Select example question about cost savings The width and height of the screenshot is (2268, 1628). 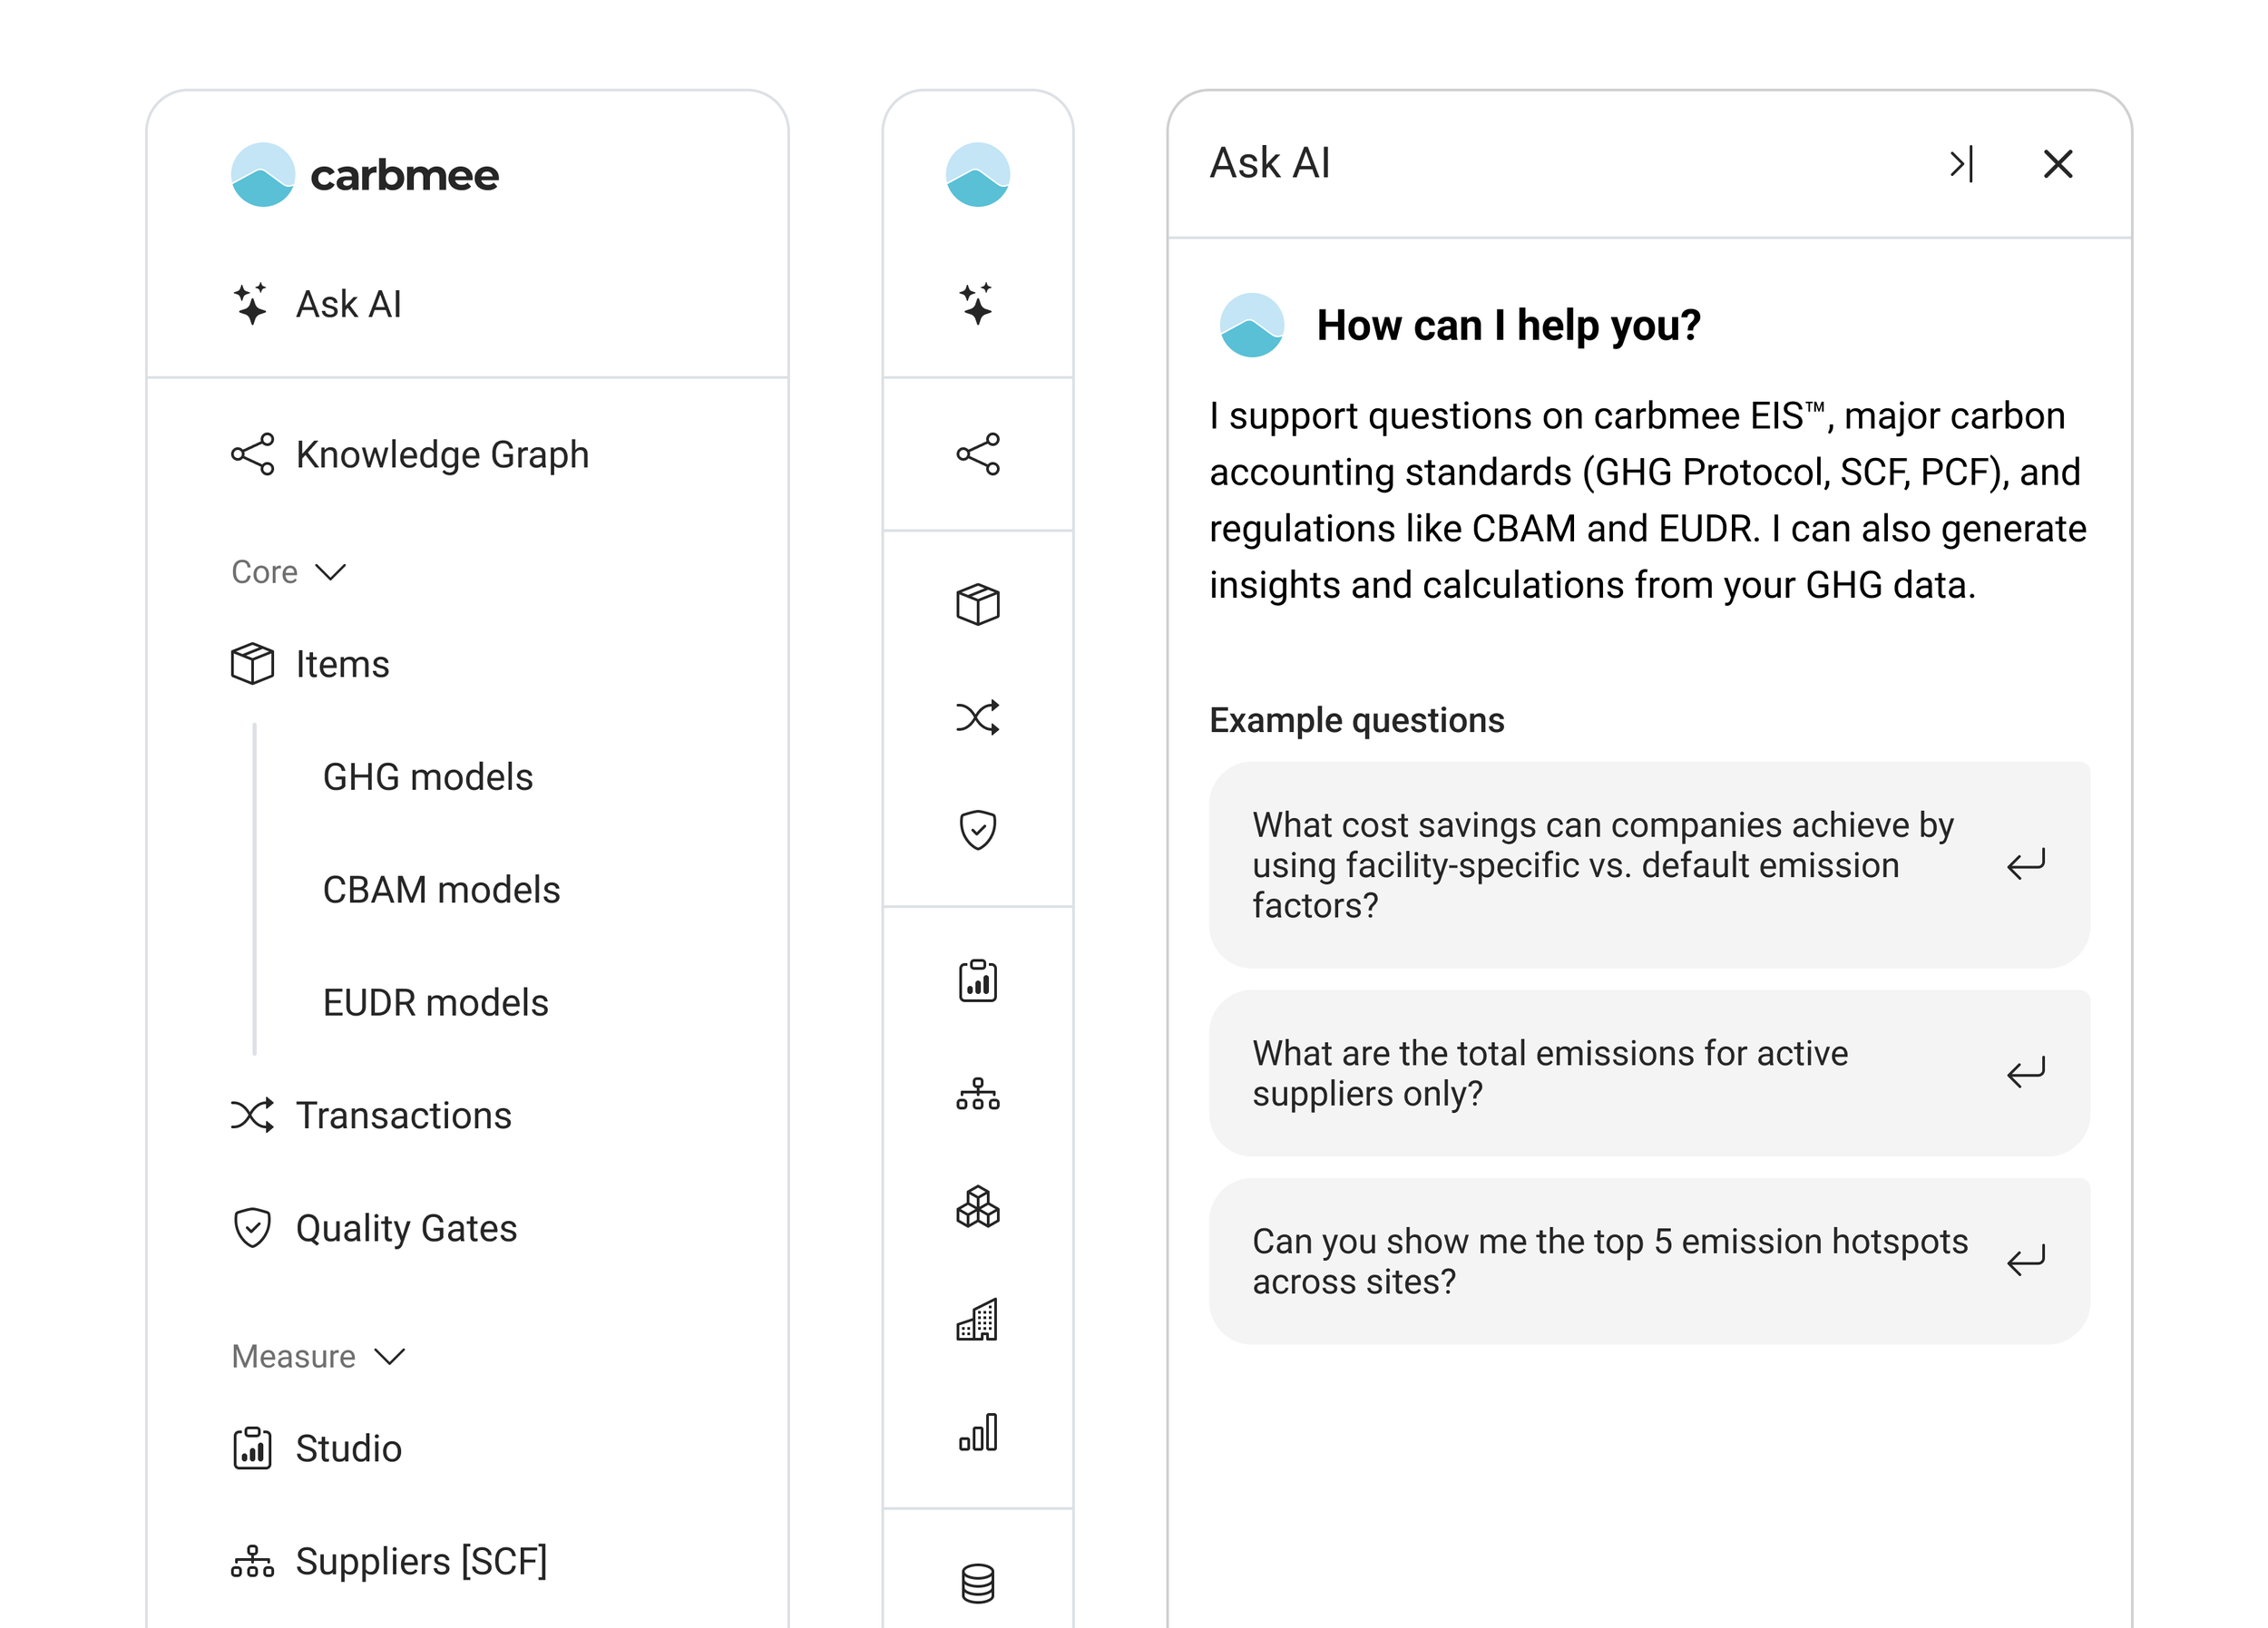coord(1649,865)
